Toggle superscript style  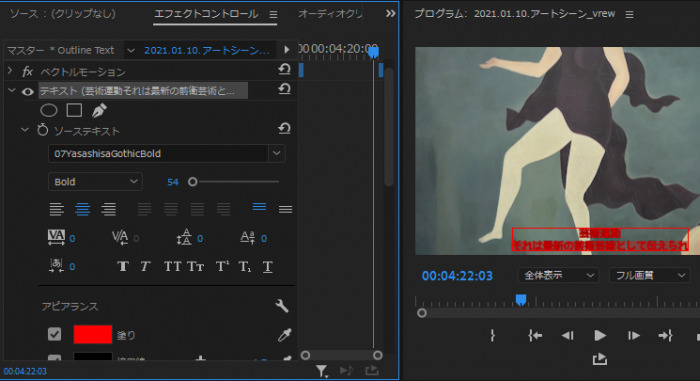pyautogui.click(x=222, y=267)
